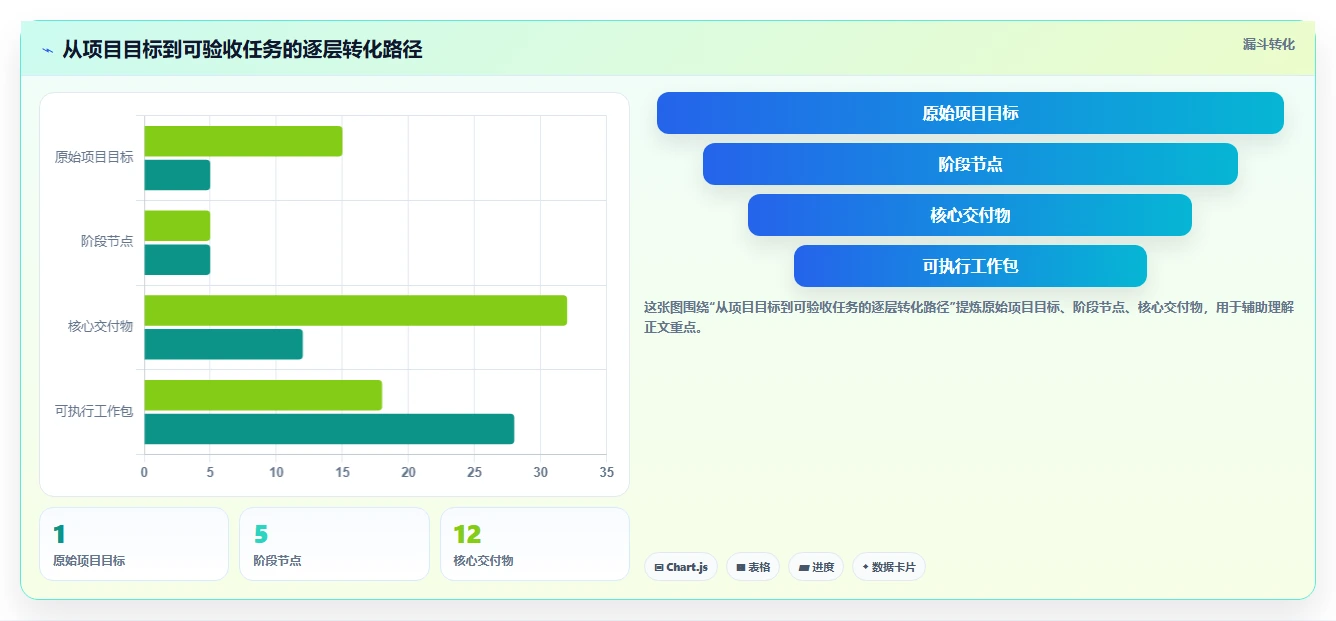Click the title 从项目目标到可验收任务的逐层转化路径

coord(242,50)
